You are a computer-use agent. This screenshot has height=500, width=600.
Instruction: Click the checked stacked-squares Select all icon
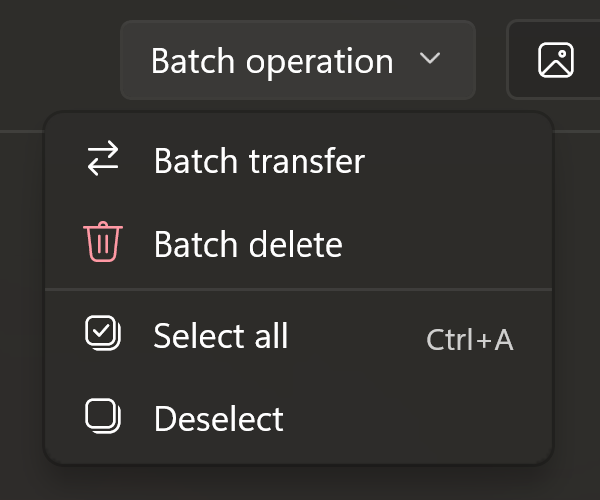point(103,333)
